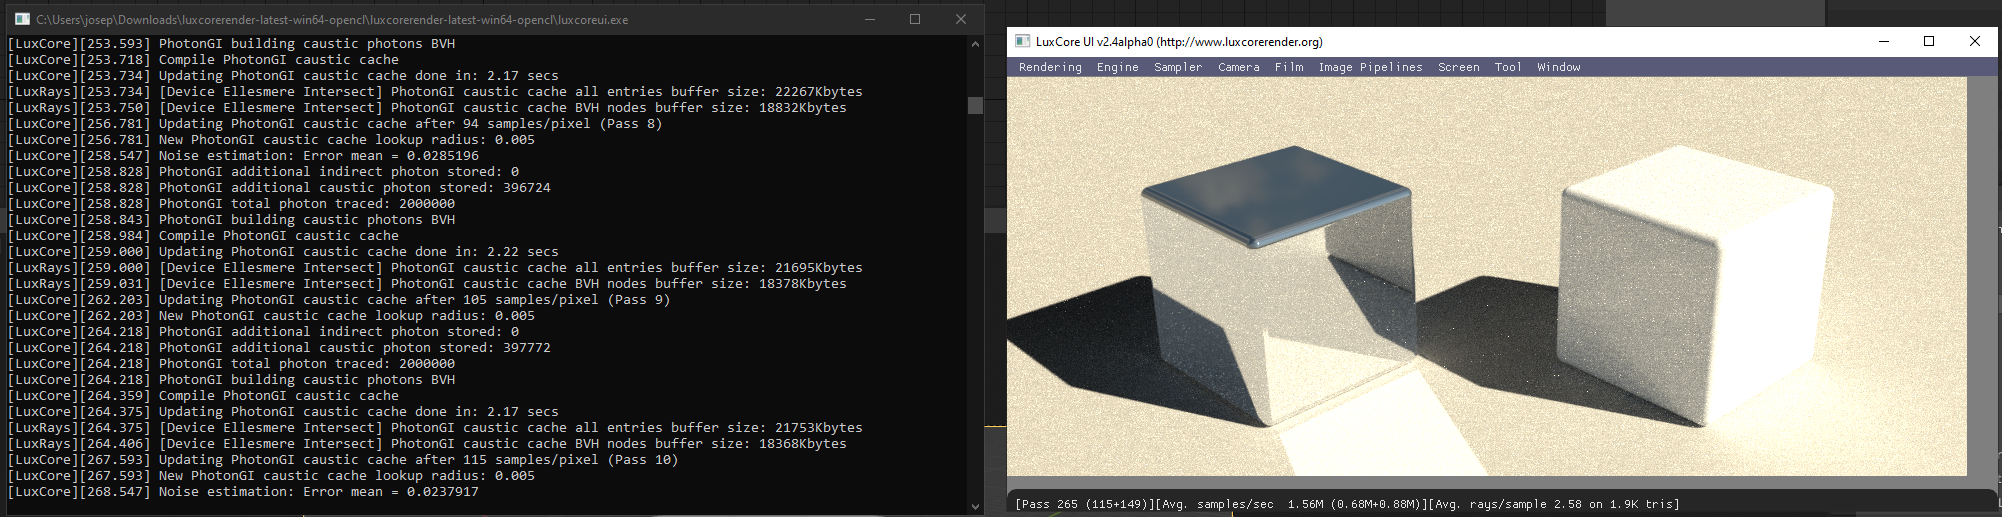
Task: Maximize the luxcoreui.exe console window
Action: tap(915, 19)
